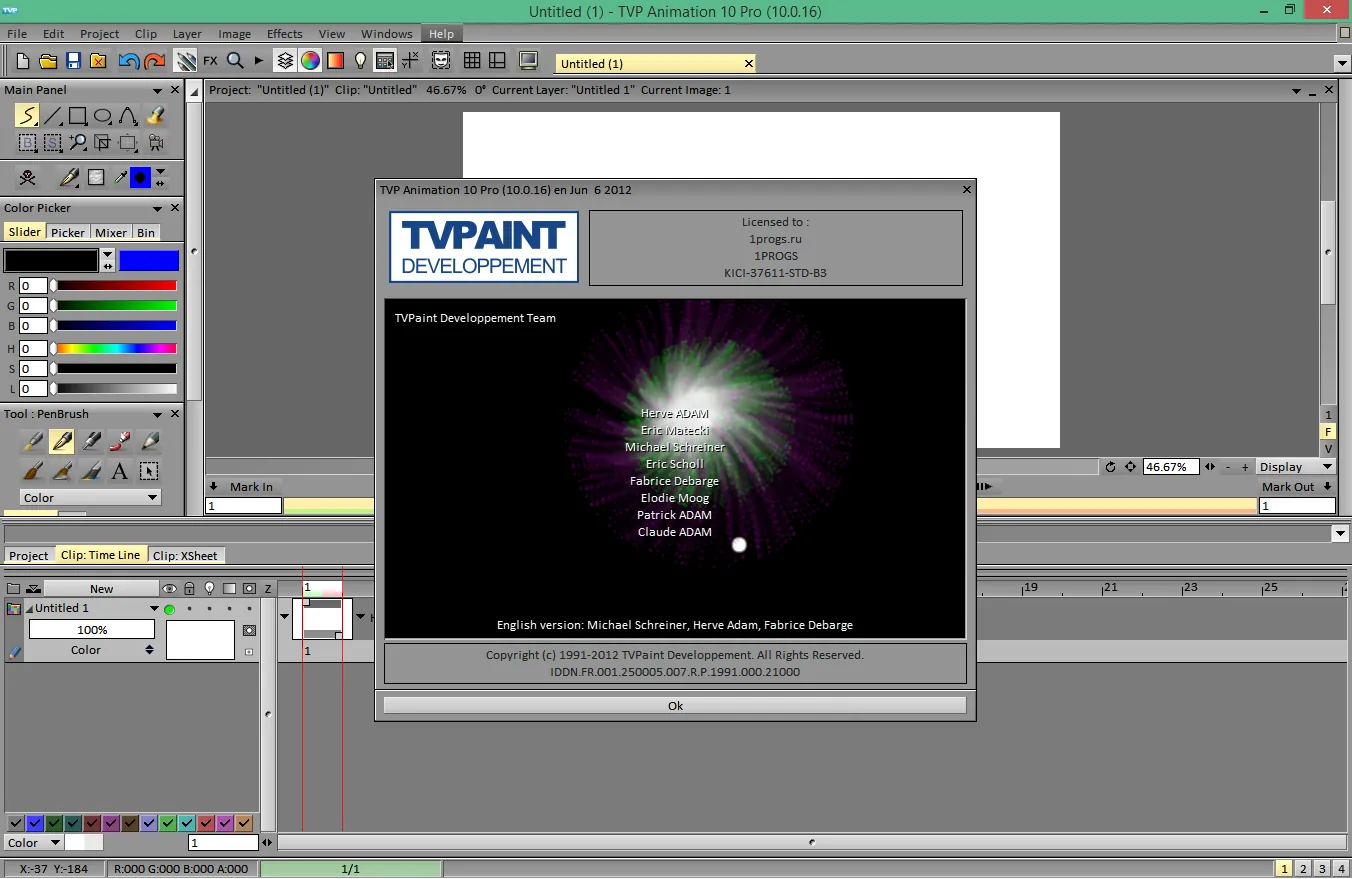
Task: Save project with the floppy disk icon
Action: (x=73, y=61)
